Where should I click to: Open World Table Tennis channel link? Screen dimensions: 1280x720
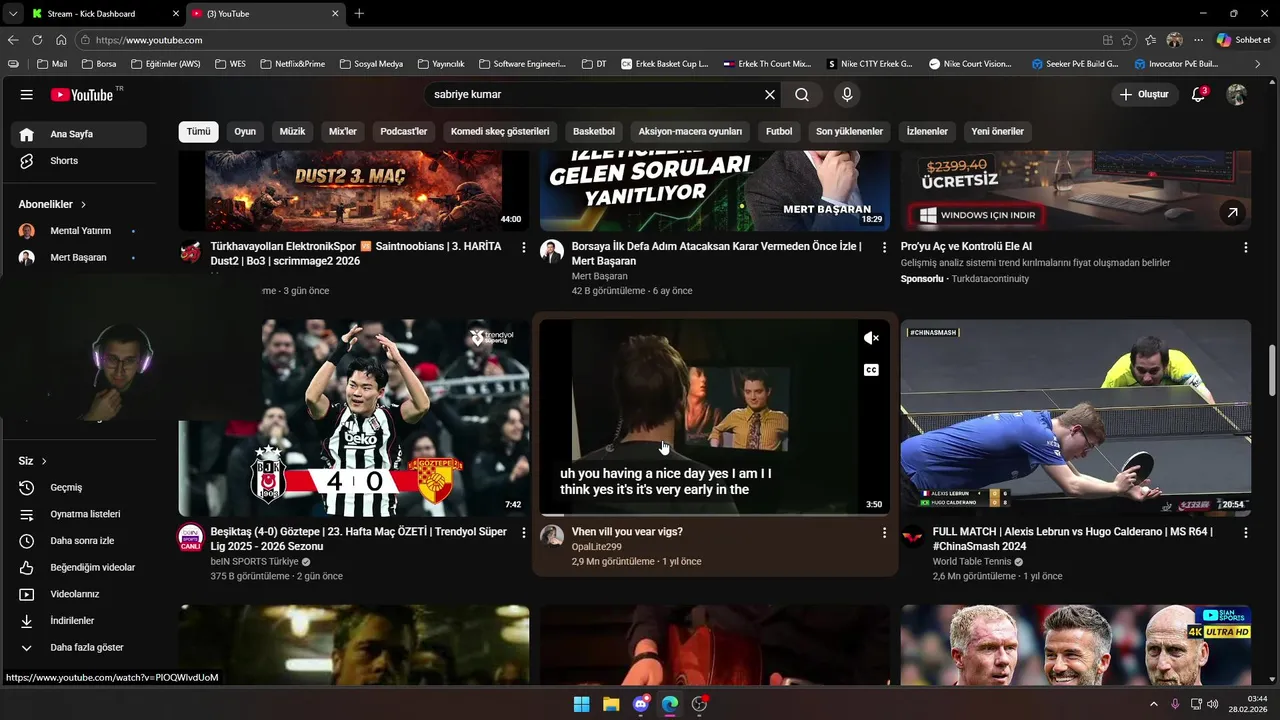tap(972, 562)
